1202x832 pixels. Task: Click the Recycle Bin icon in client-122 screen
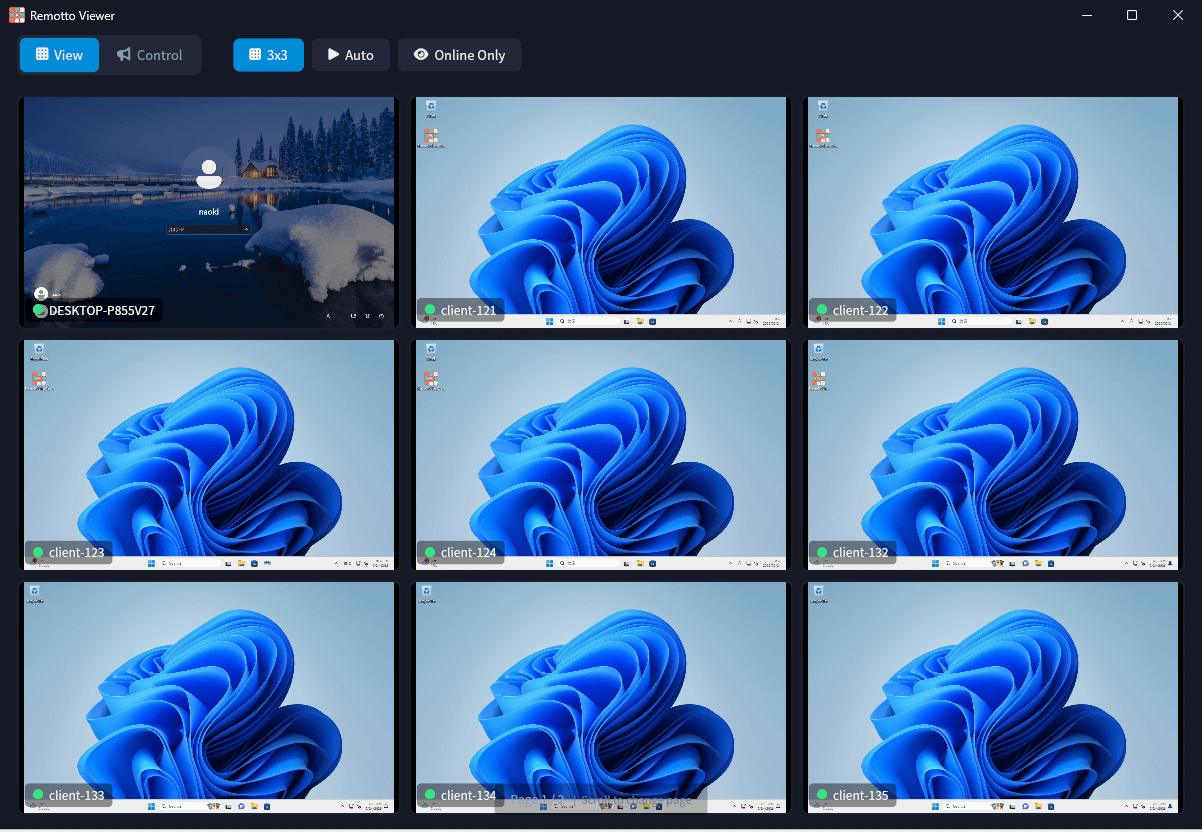(822, 106)
